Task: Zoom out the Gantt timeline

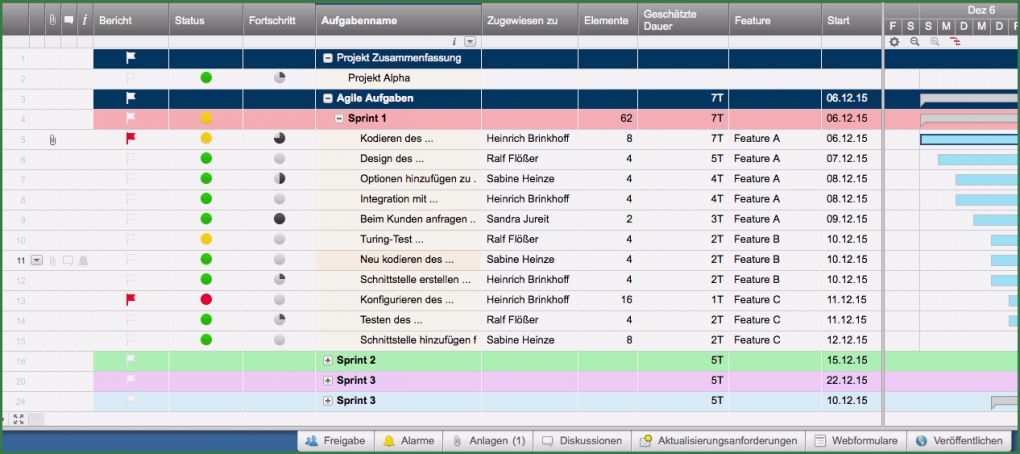Action: [x=914, y=42]
